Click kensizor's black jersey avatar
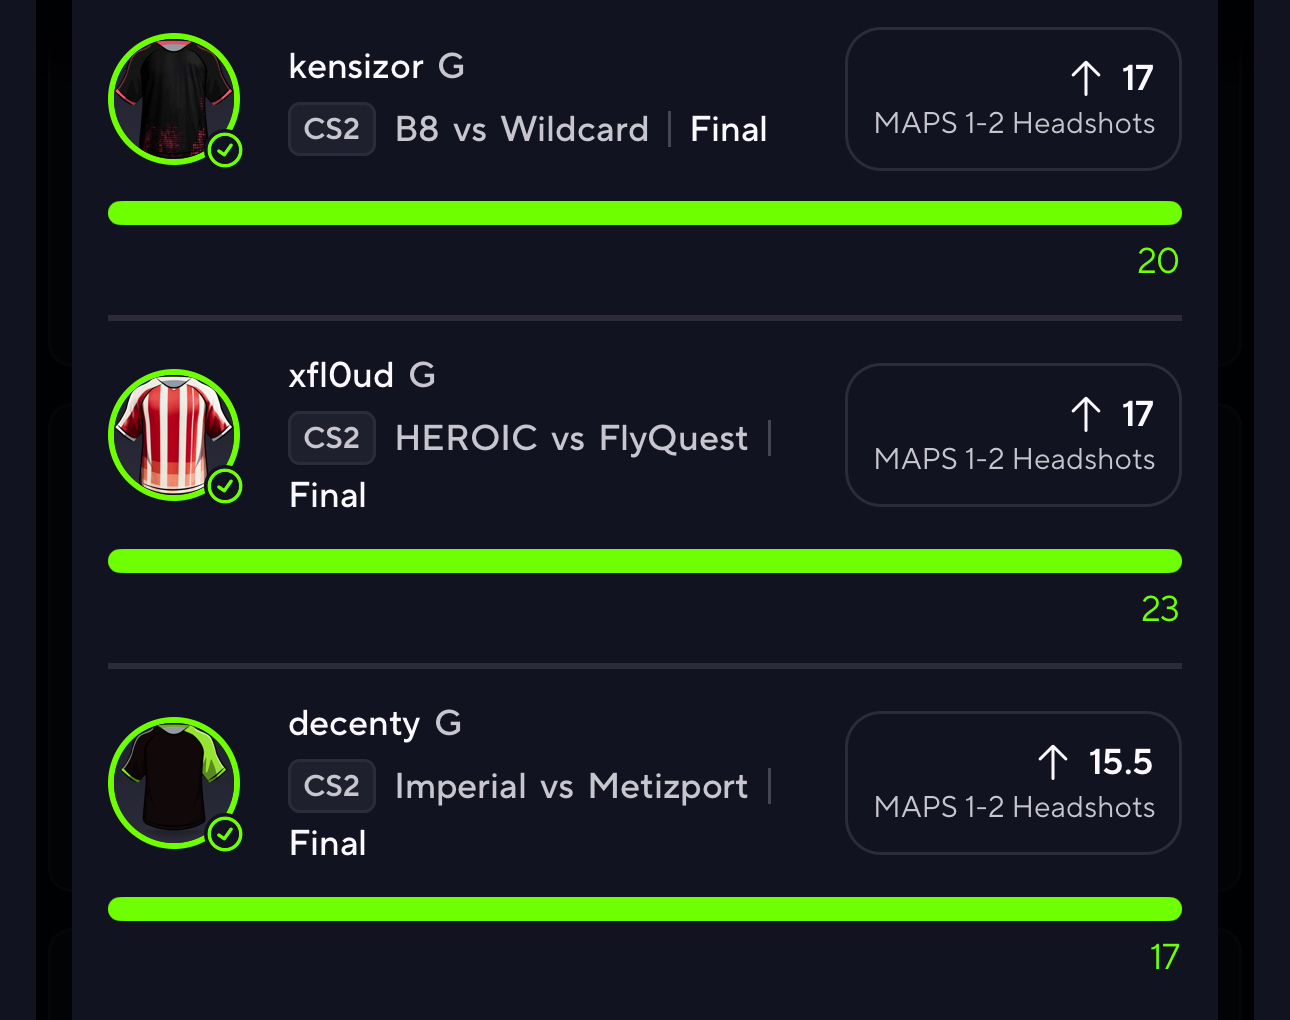1290x1020 pixels. tap(173, 98)
